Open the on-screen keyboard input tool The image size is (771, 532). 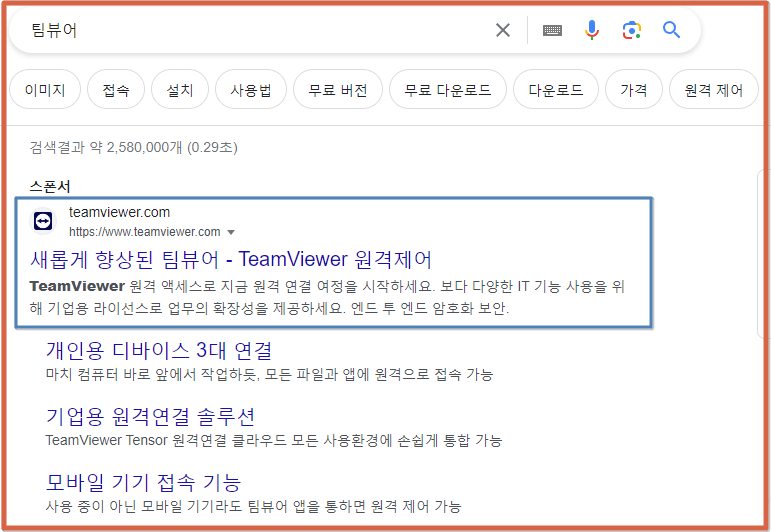tap(552, 30)
